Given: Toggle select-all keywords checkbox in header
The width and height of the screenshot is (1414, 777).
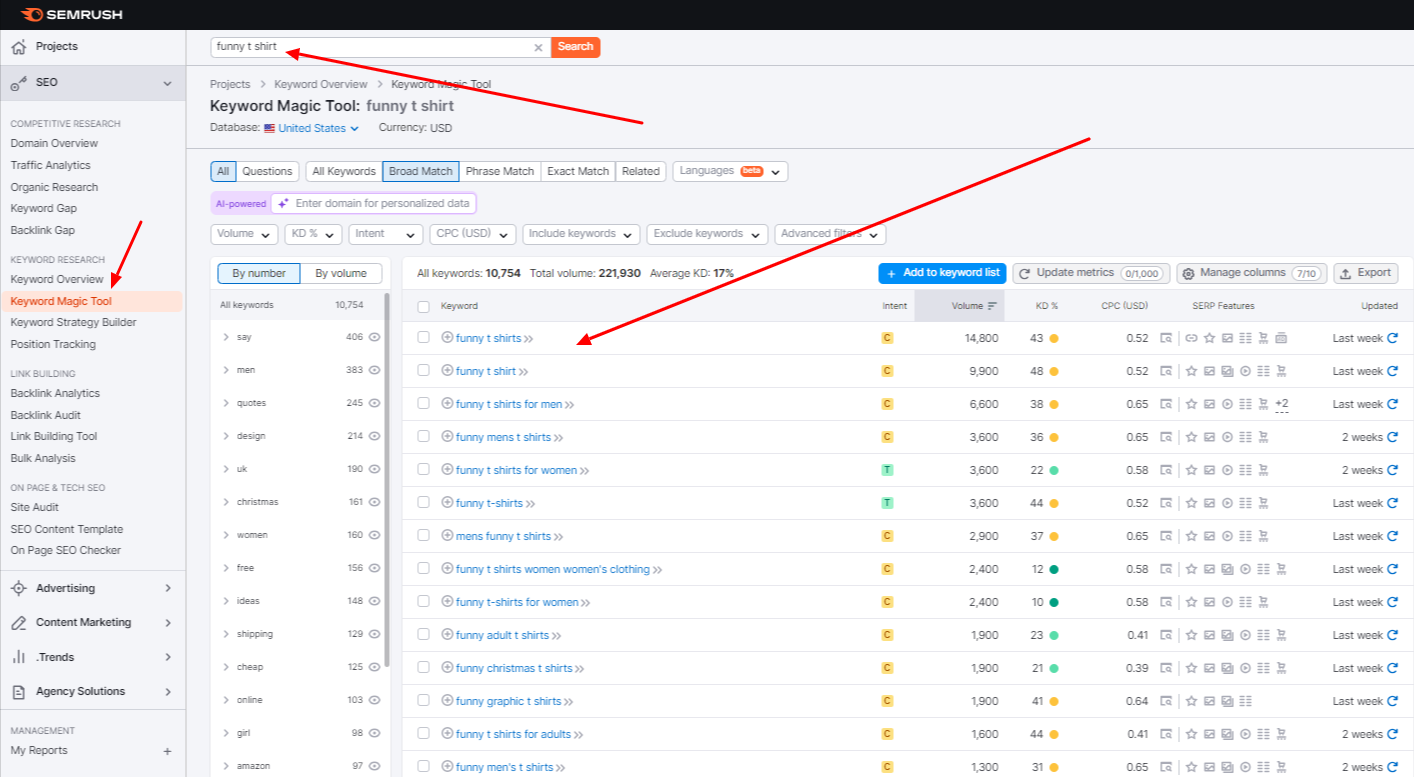Looking at the screenshot, I should click(x=424, y=306).
